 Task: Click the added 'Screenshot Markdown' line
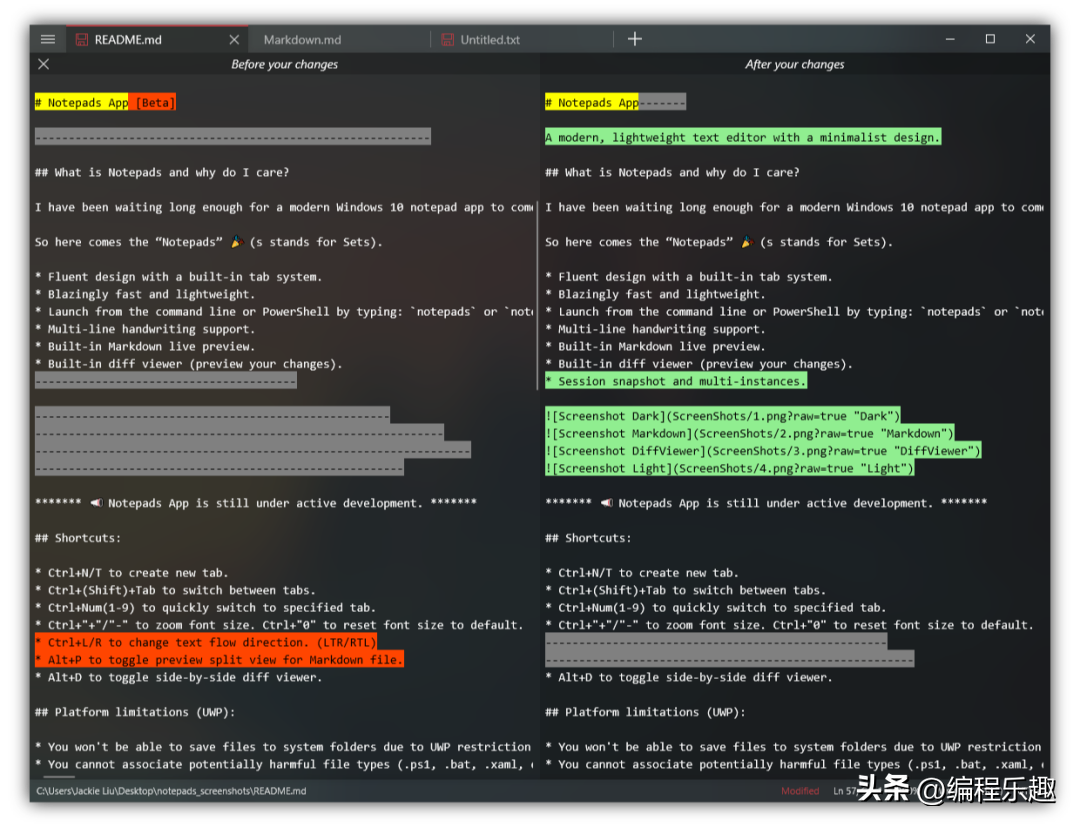click(x=749, y=433)
